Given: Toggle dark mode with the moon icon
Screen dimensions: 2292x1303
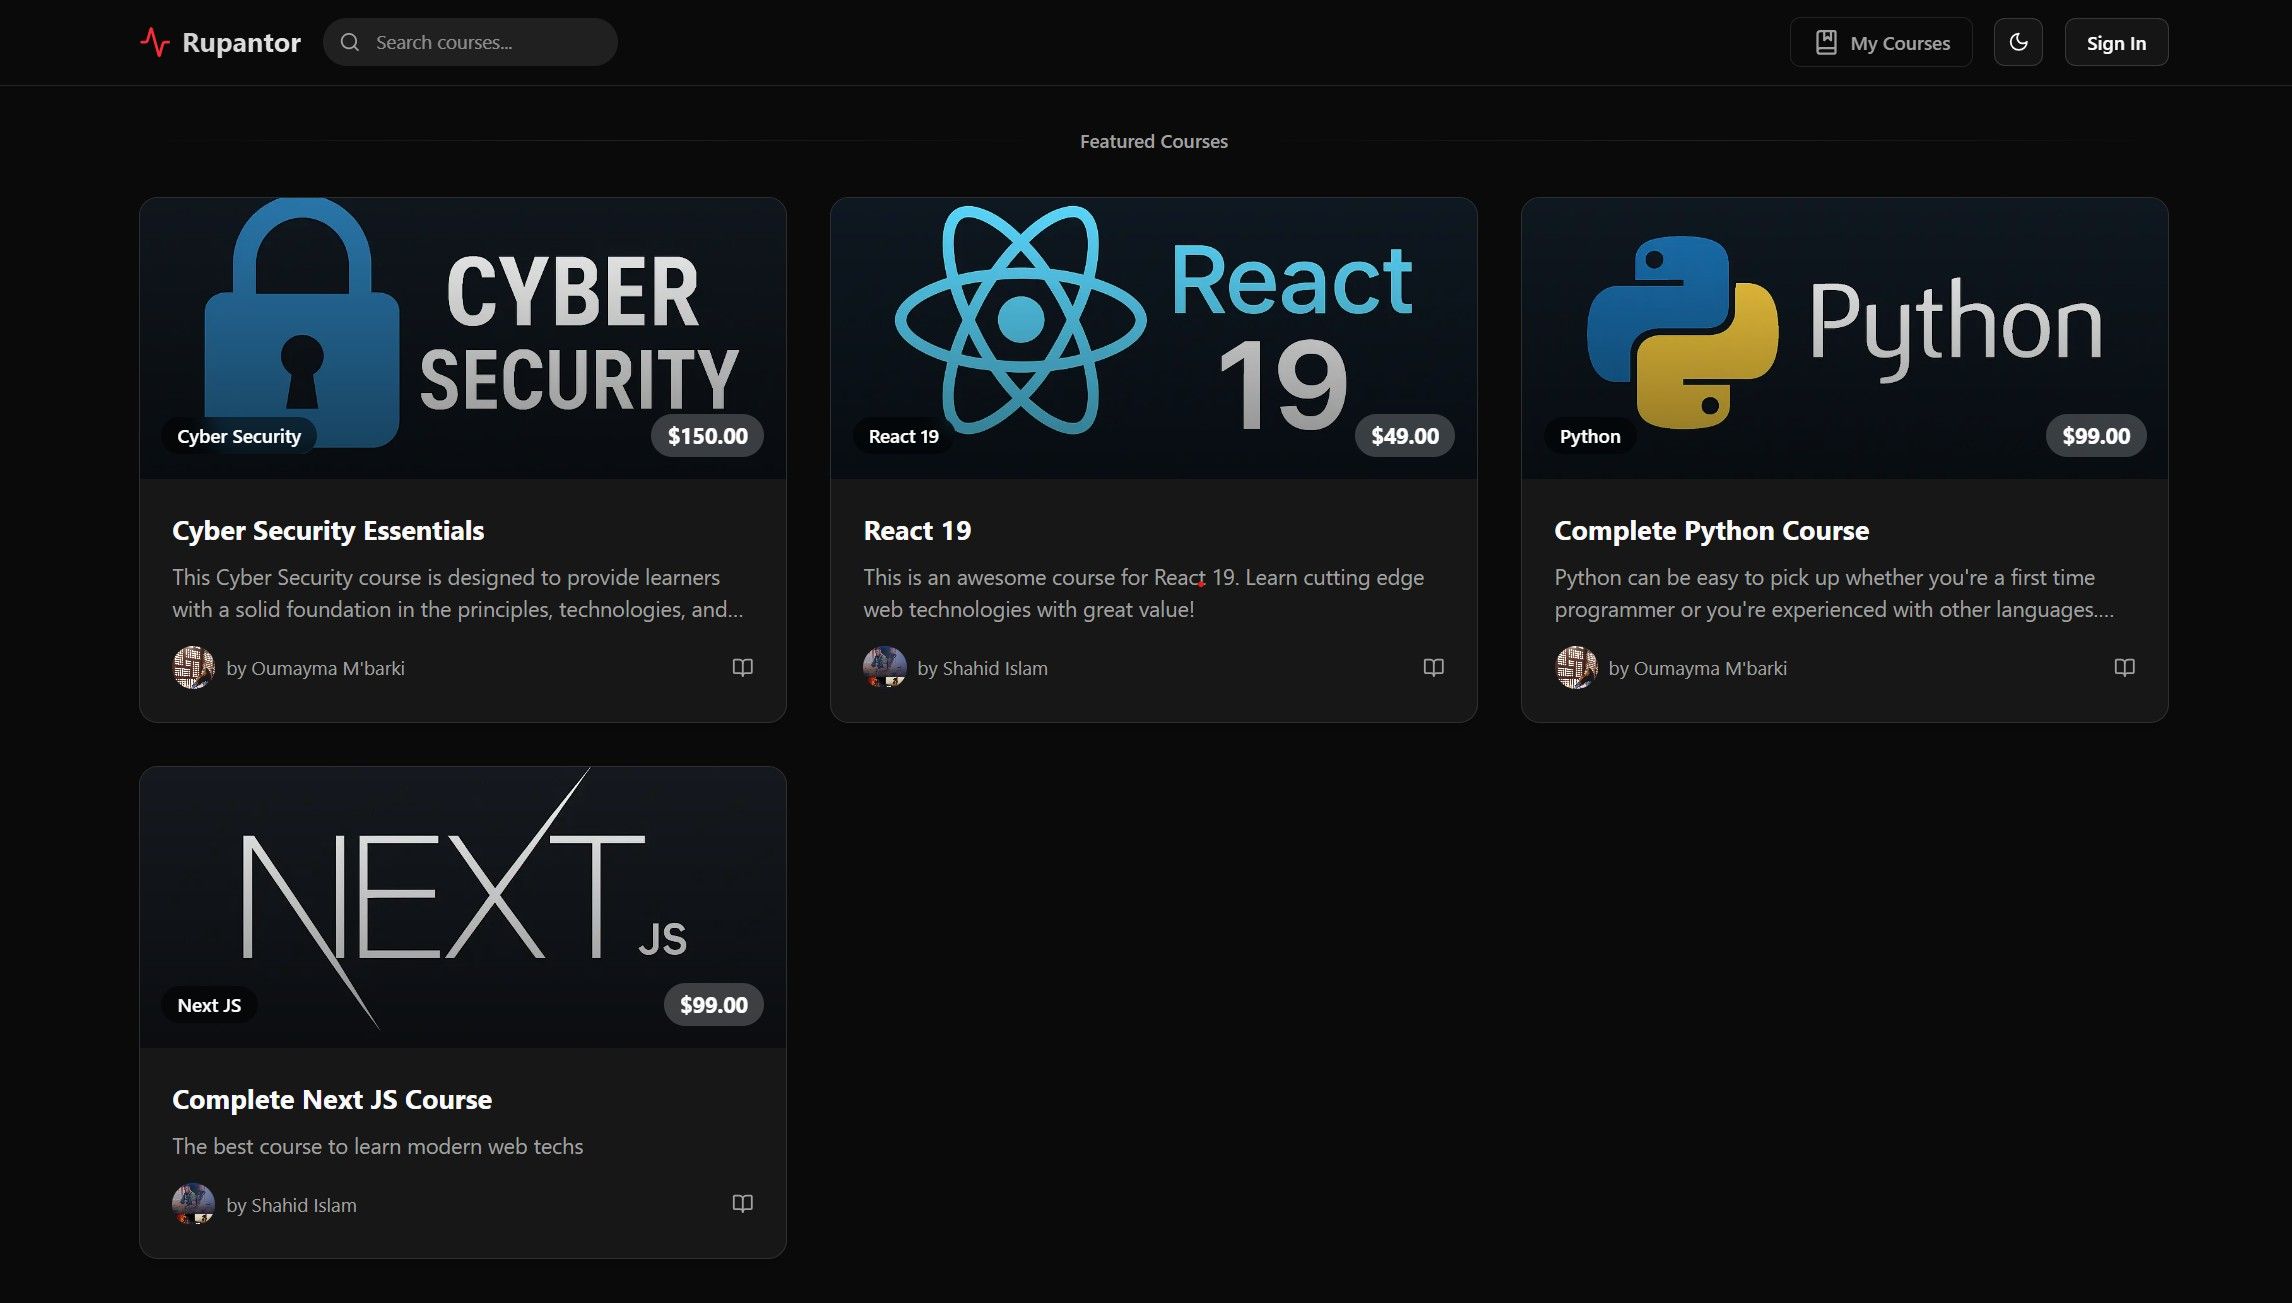Looking at the screenshot, I should 2018,42.
